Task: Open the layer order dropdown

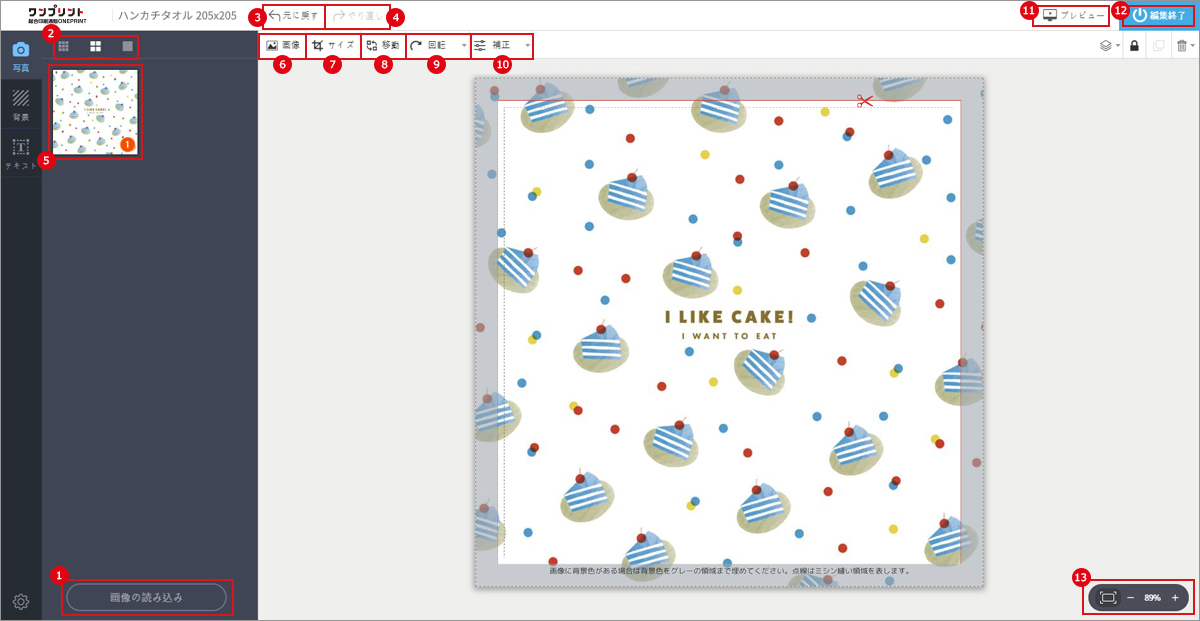Action: [x=1109, y=46]
